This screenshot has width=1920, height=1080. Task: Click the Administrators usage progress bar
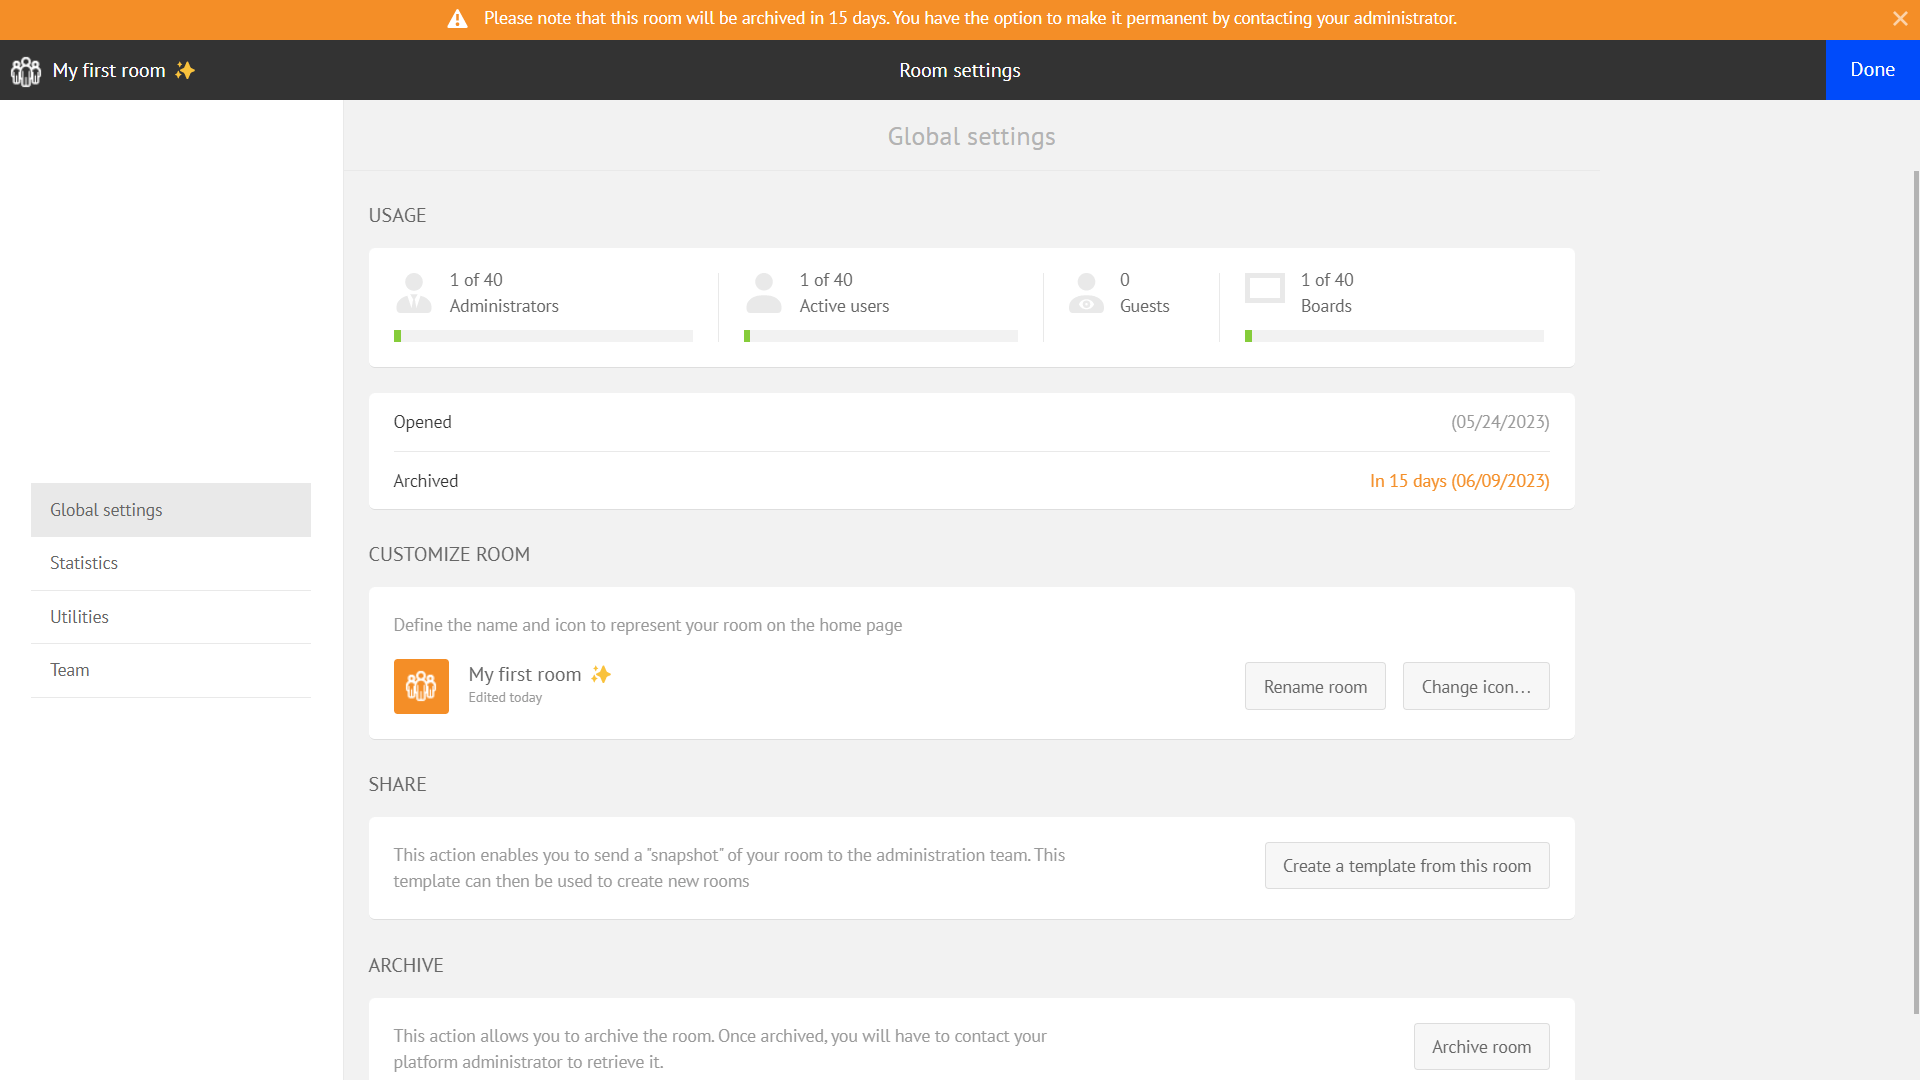(543, 337)
